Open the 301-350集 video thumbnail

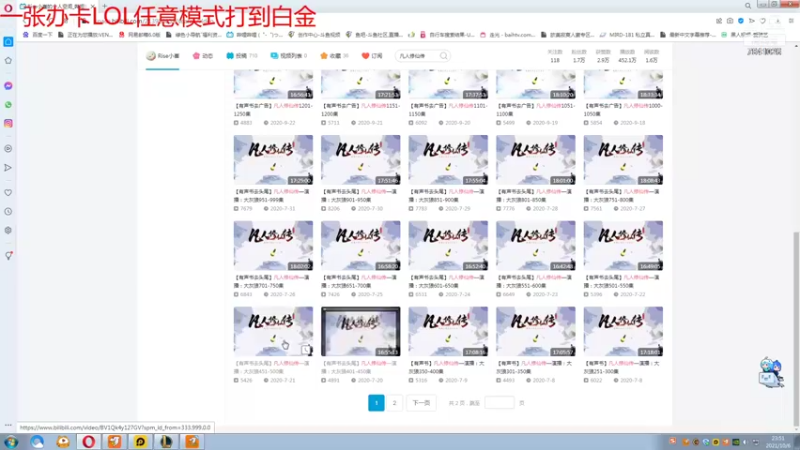point(536,331)
